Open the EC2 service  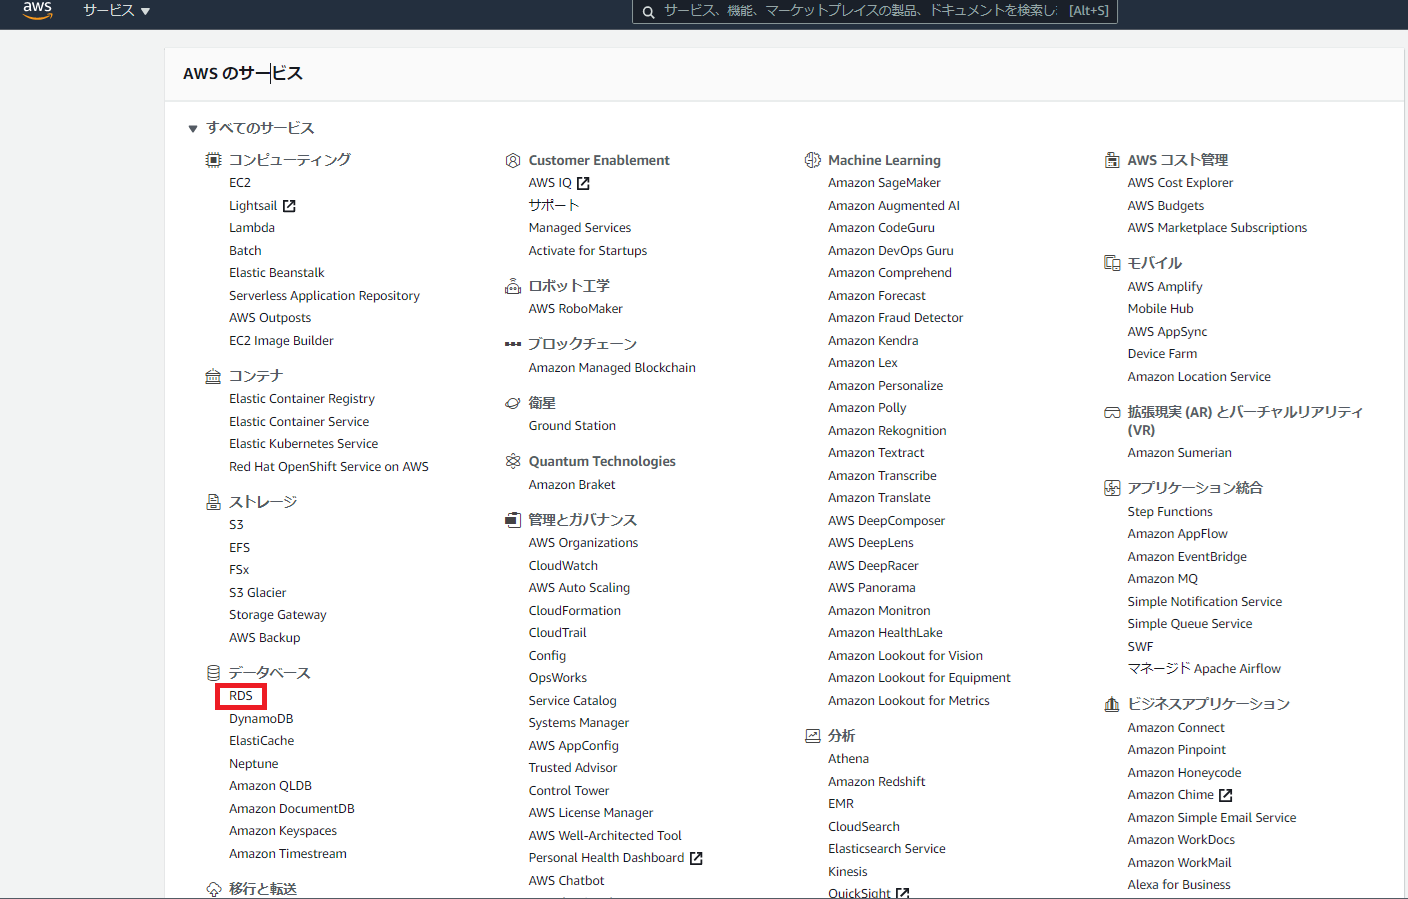(x=240, y=183)
